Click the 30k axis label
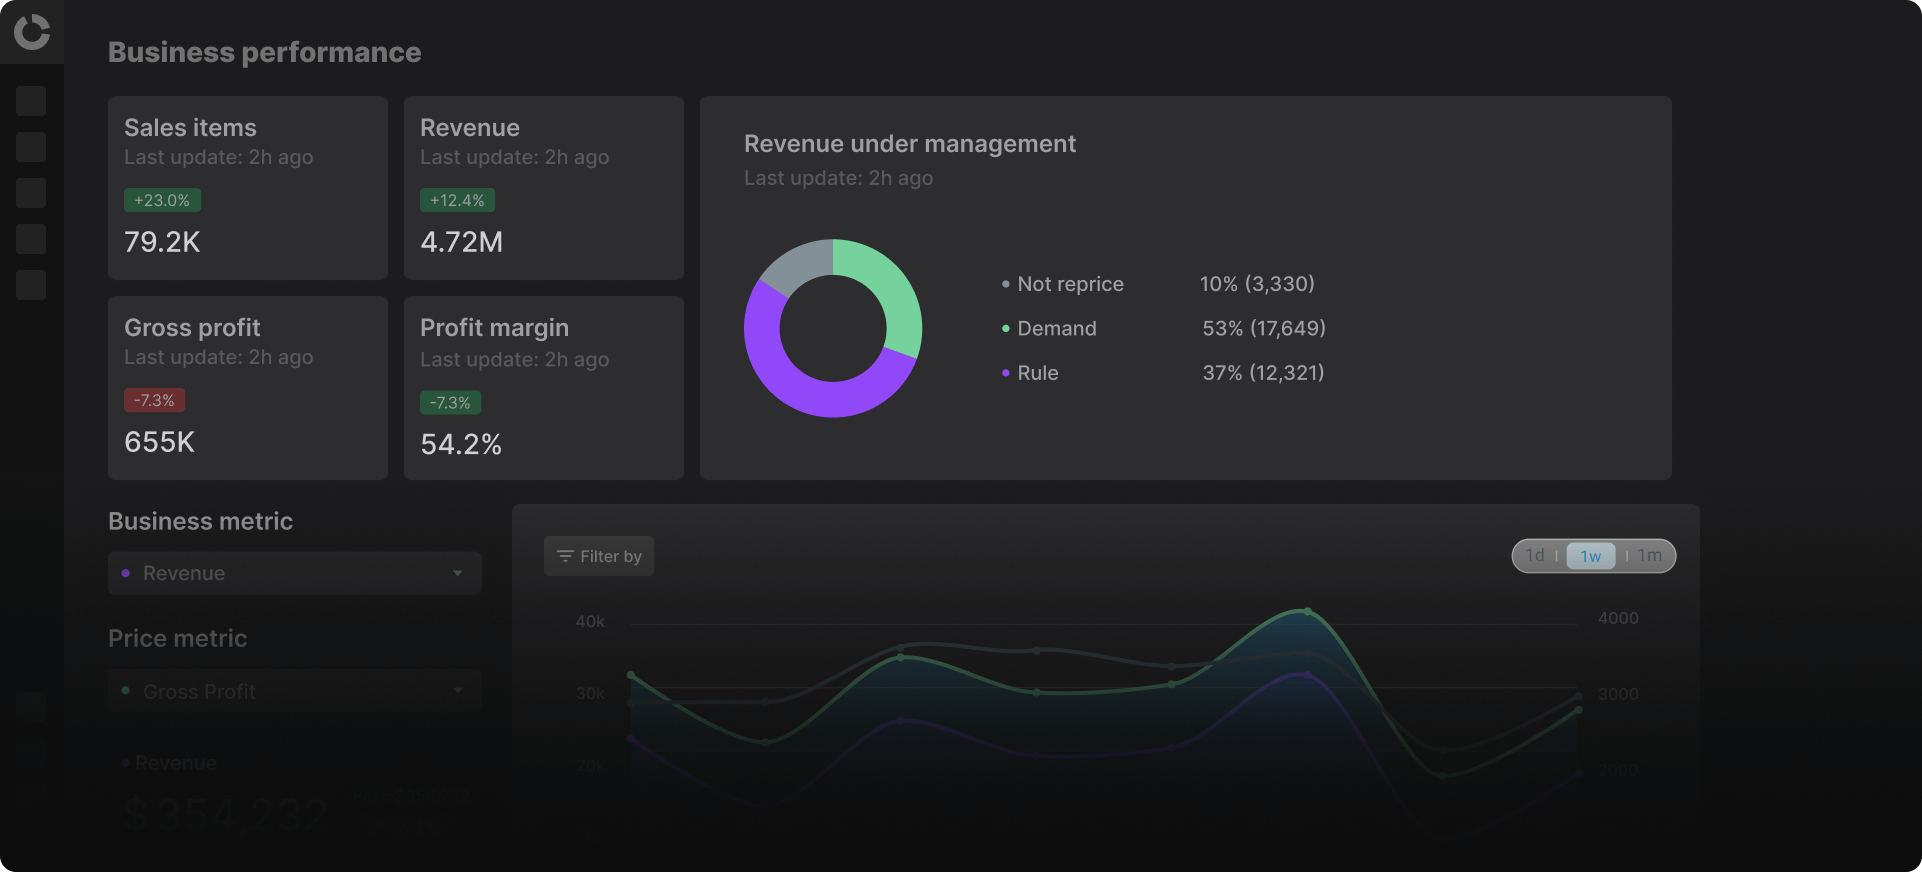This screenshot has height=872, width=1922. [590, 694]
